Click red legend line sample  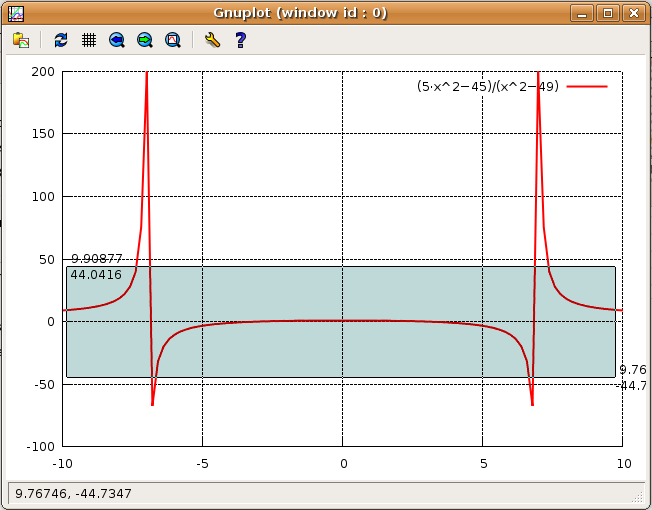587,86
